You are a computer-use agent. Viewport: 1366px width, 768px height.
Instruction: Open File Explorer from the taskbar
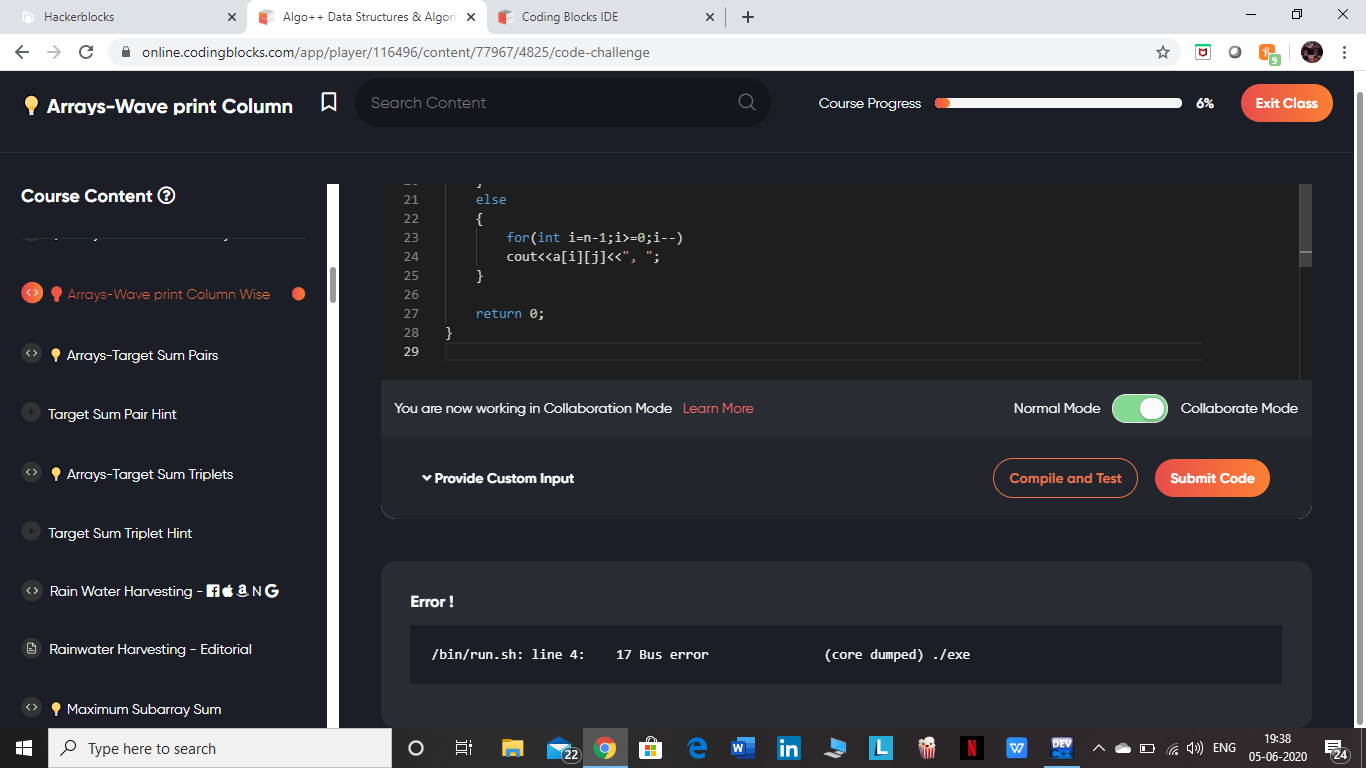click(512, 748)
